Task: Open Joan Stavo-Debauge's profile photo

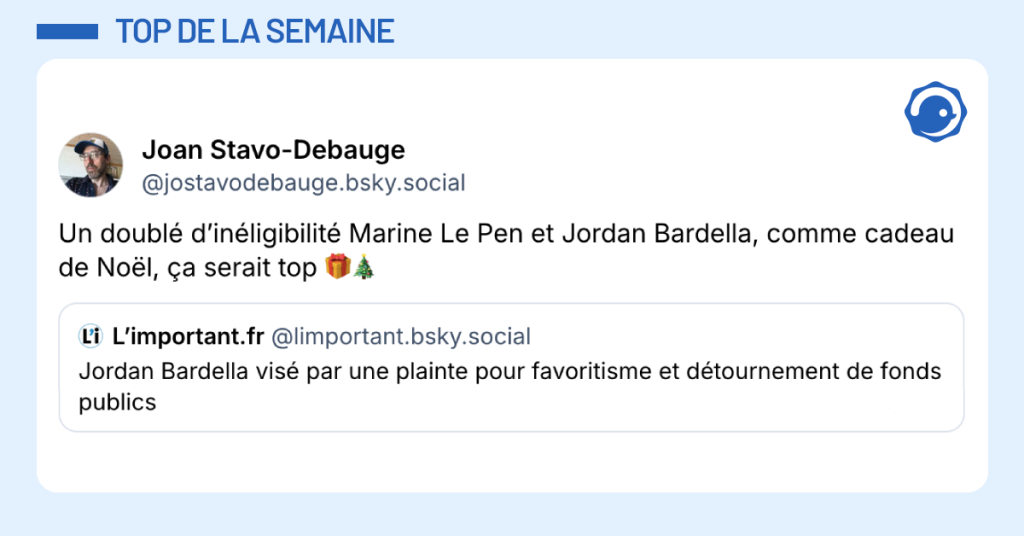Action: pos(91,165)
